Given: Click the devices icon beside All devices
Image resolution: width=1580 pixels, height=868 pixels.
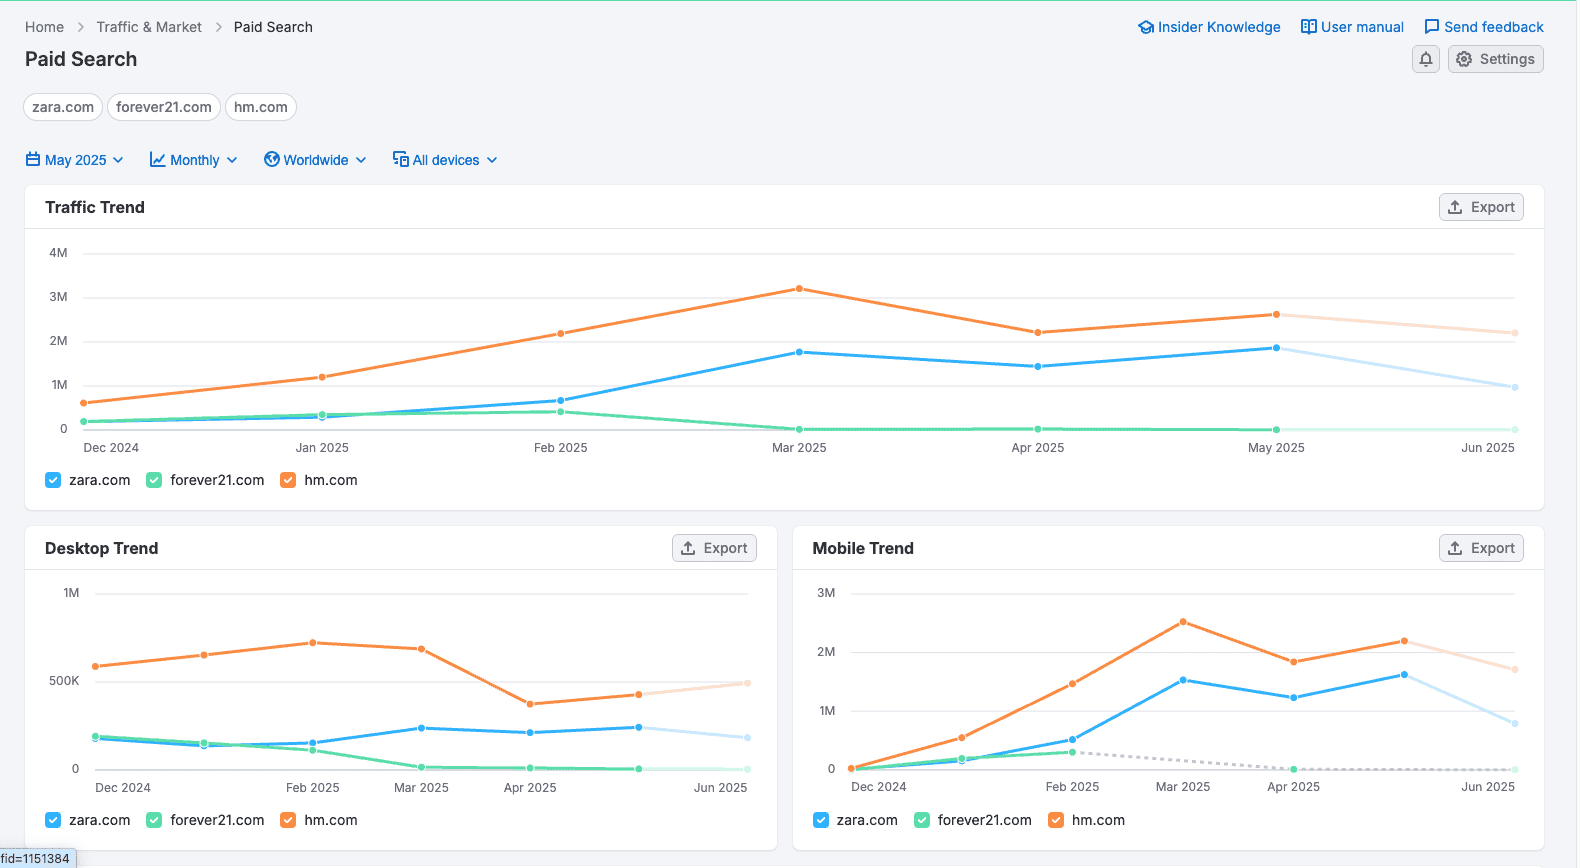Looking at the screenshot, I should (401, 159).
